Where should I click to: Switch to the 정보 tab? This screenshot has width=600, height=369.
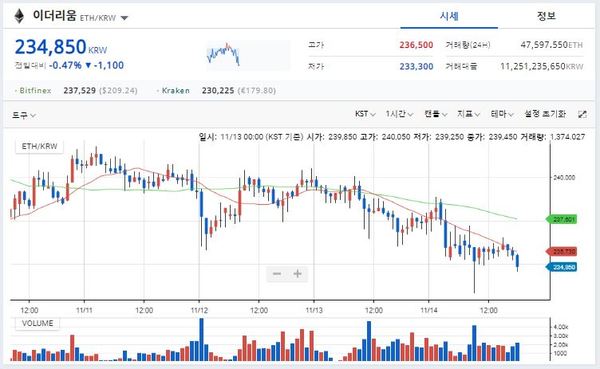[546, 16]
